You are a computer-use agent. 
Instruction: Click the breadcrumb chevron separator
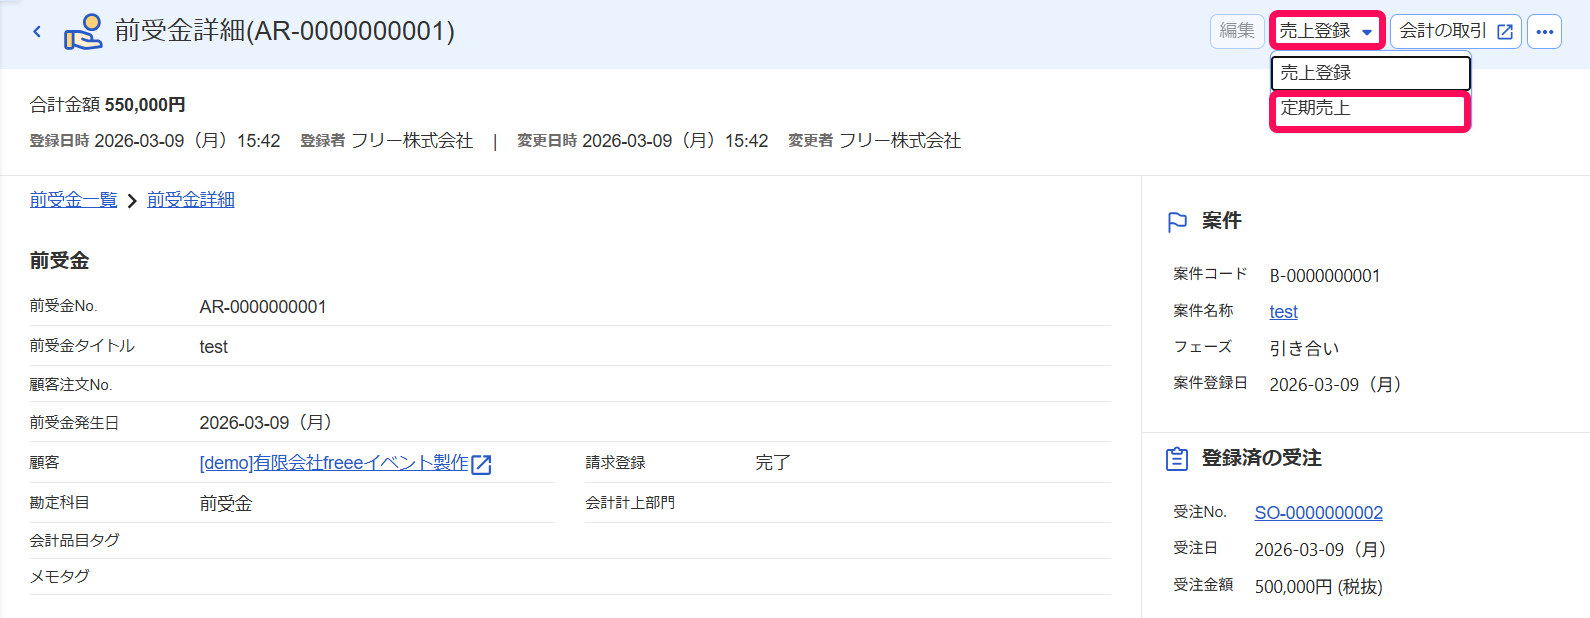(132, 201)
